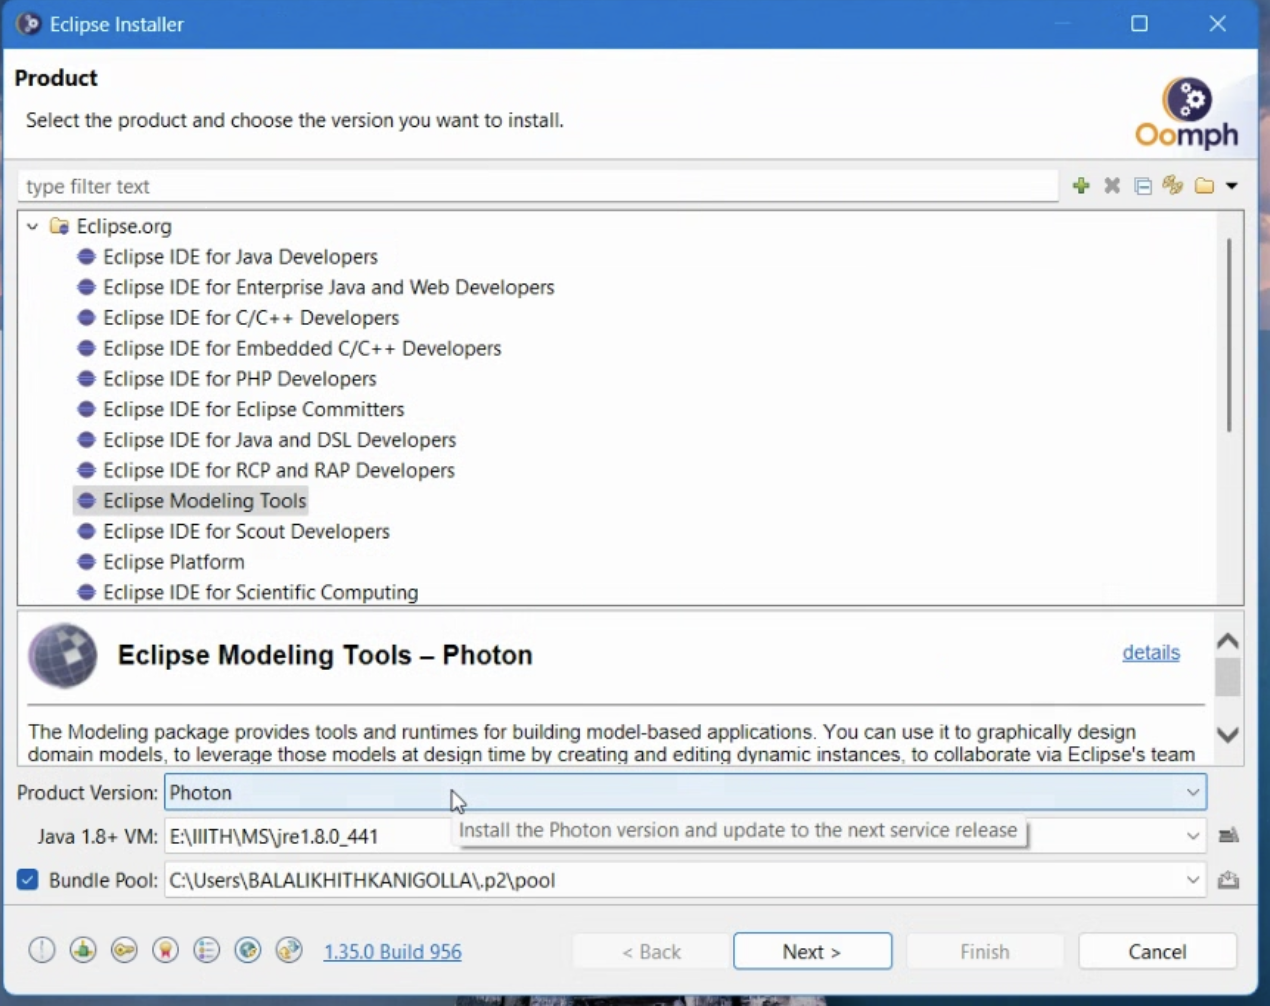The width and height of the screenshot is (1270, 1006).
Task: Collapse the Eclipse.org tree node
Action: click(33, 227)
